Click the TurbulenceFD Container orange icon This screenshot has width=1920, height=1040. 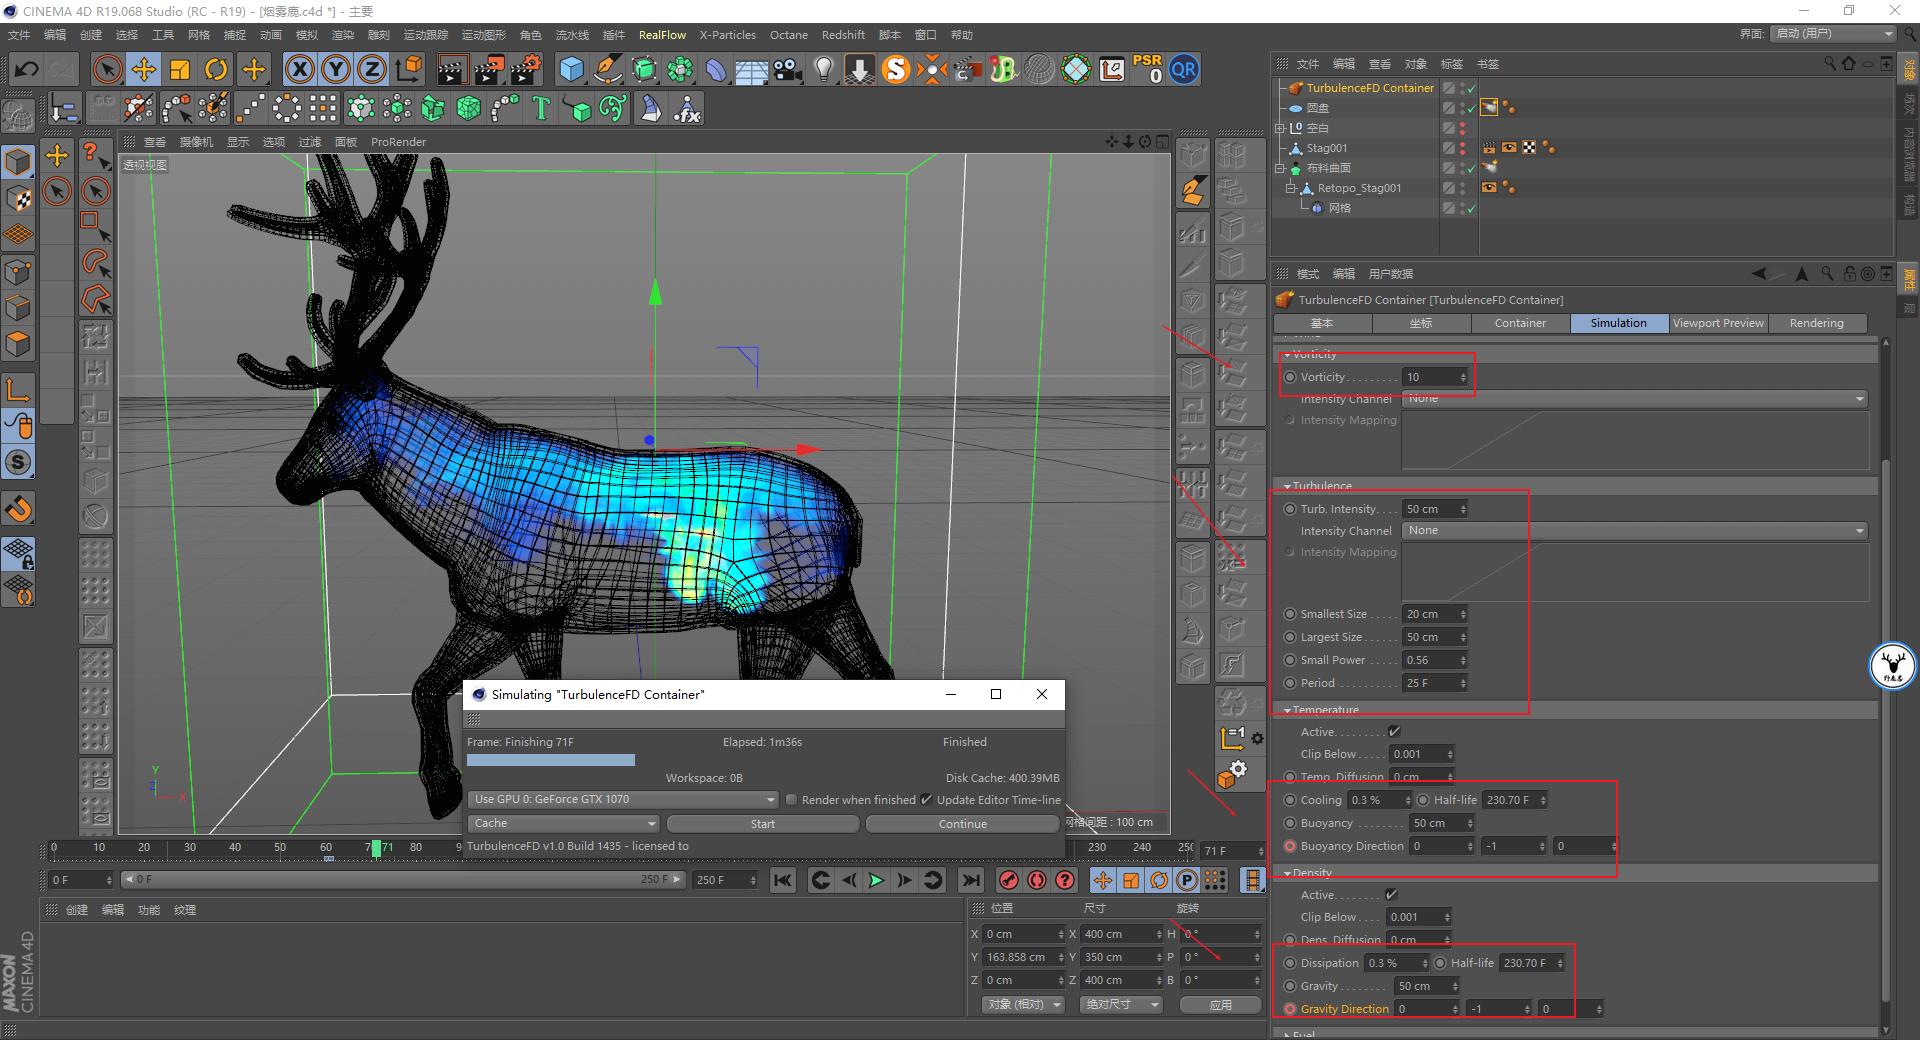click(x=1296, y=87)
